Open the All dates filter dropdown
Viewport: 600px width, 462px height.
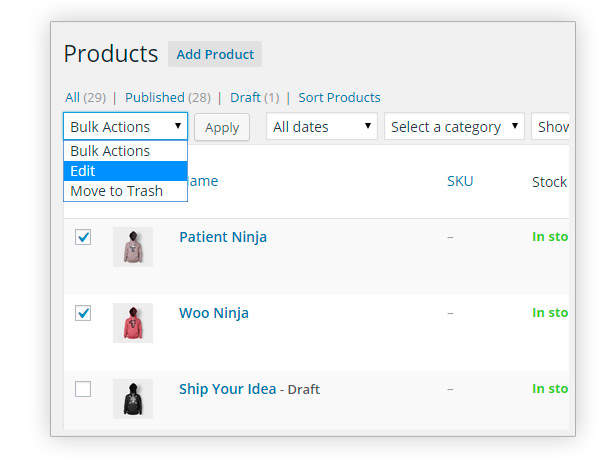322,127
